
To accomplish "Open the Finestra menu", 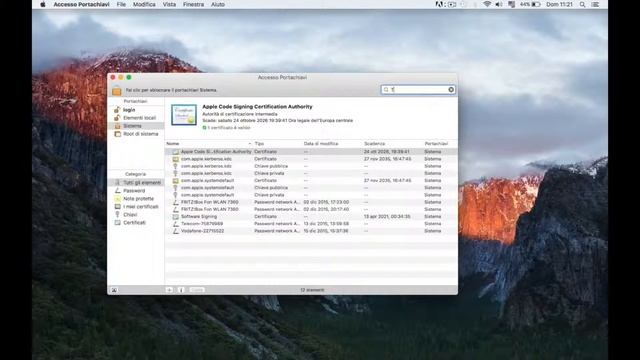I will [x=193, y=4].
